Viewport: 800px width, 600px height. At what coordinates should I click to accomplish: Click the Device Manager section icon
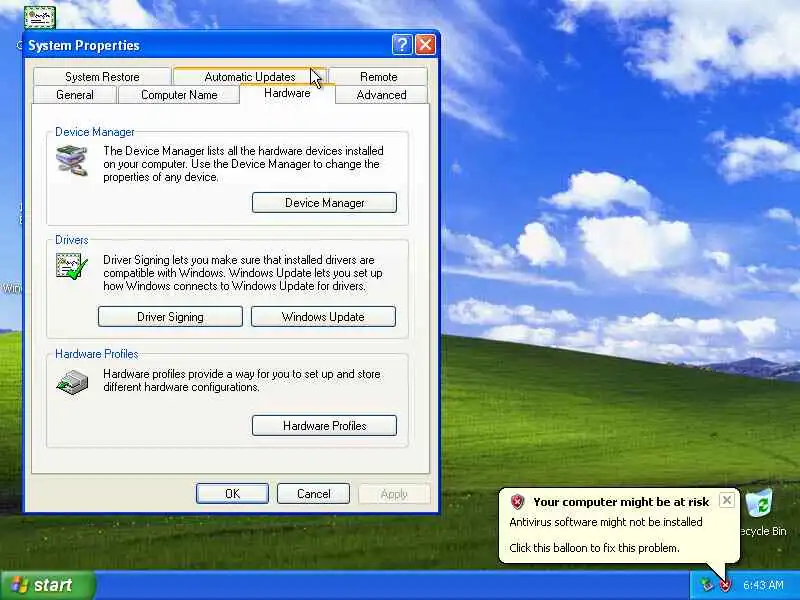tap(72, 160)
